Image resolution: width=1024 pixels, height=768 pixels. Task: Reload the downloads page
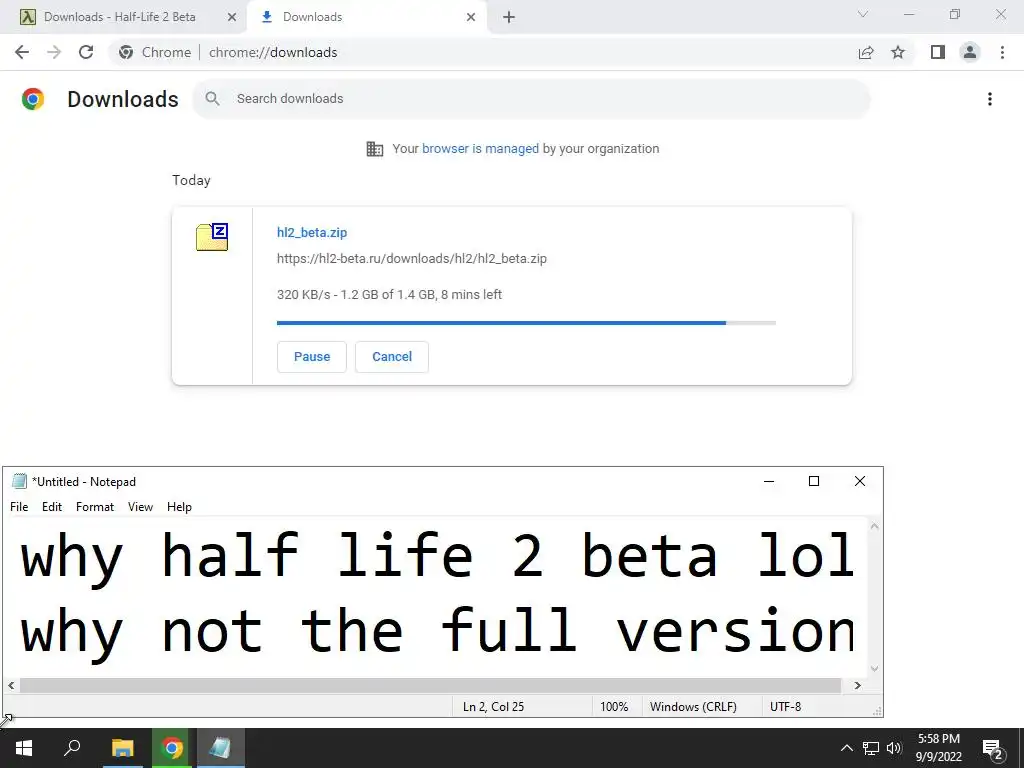(x=86, y=52)
